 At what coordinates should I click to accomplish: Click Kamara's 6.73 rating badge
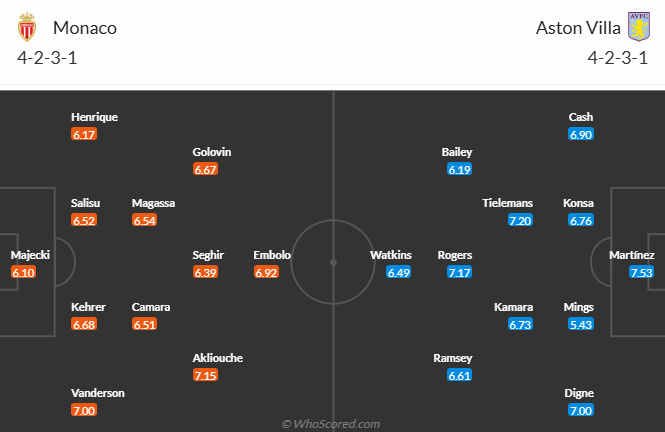[520, 324]
